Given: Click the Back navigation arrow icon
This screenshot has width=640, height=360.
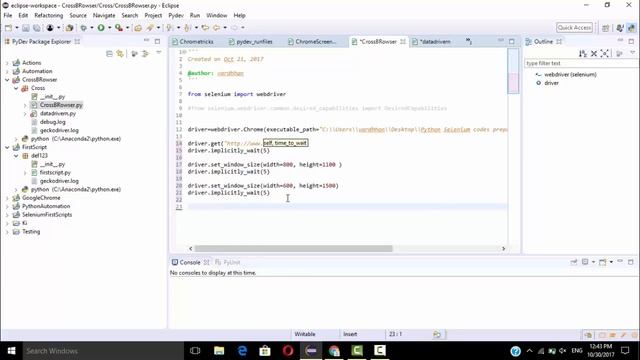Looking at the screenshot, I should 216,28.
